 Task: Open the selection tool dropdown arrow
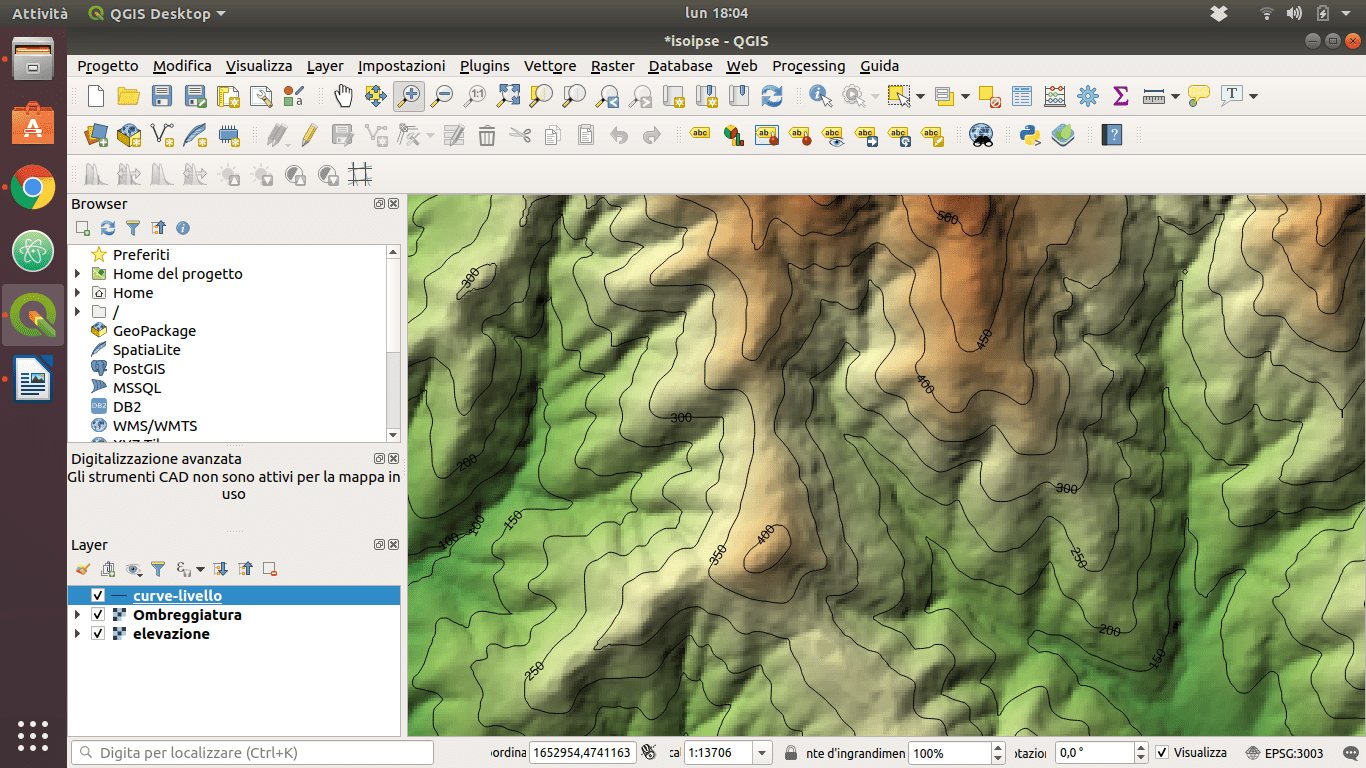(x=920, y=96)
